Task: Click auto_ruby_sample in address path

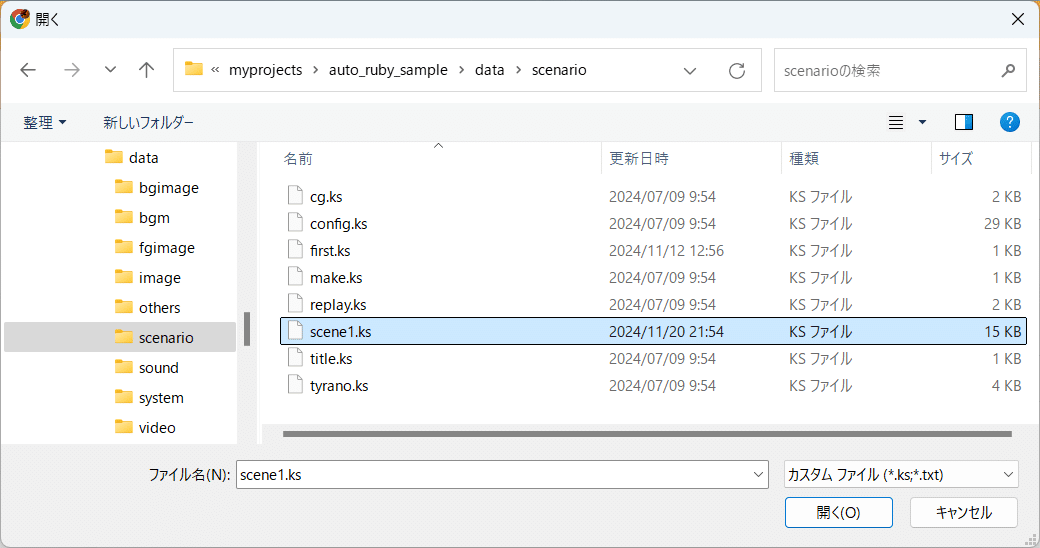Action: pos(388,70)
